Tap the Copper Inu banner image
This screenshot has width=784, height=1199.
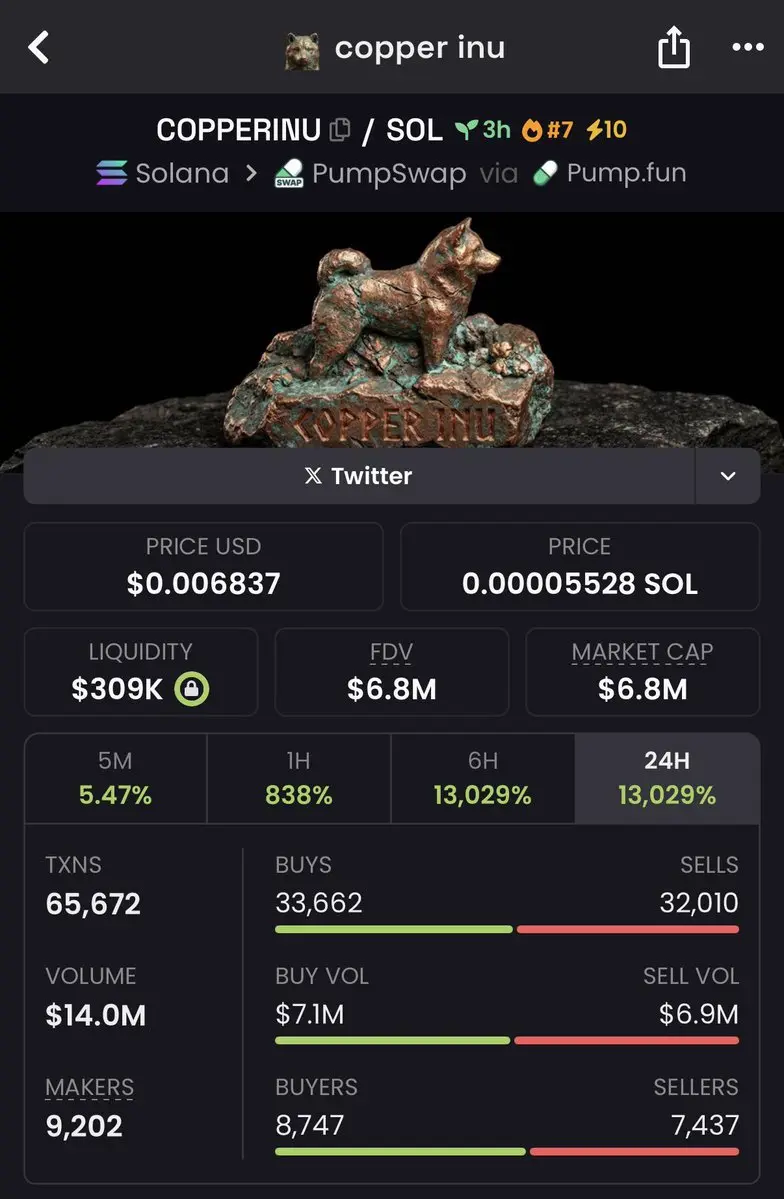tap(392, 336)
